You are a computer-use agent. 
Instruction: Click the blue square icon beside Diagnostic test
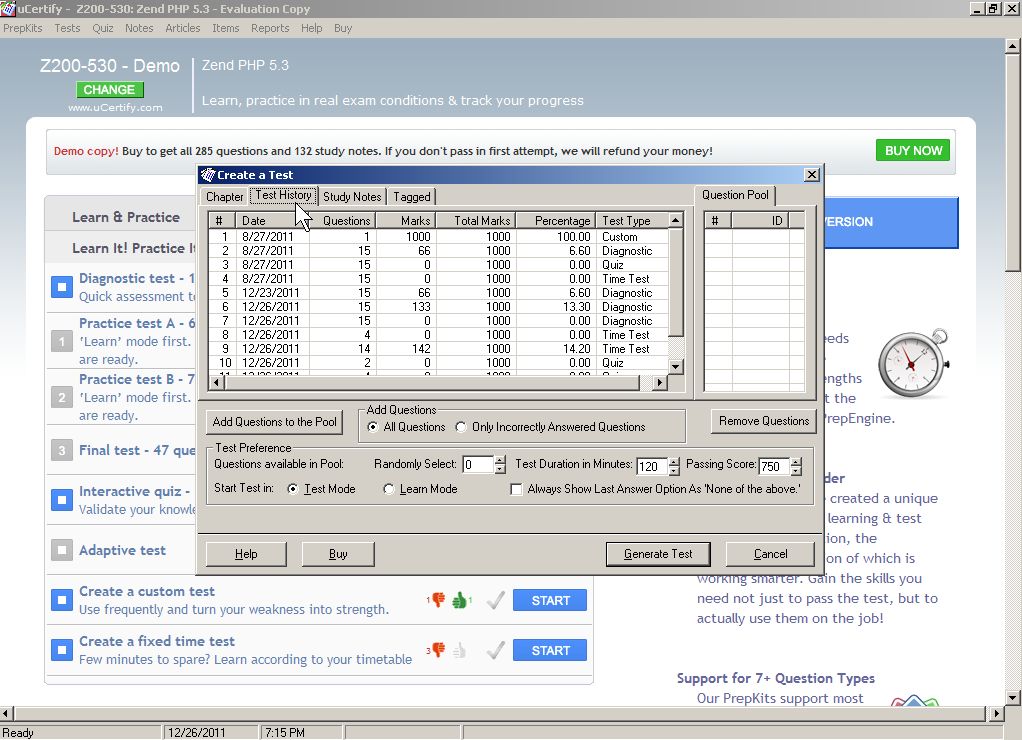[x=62, y=286]
